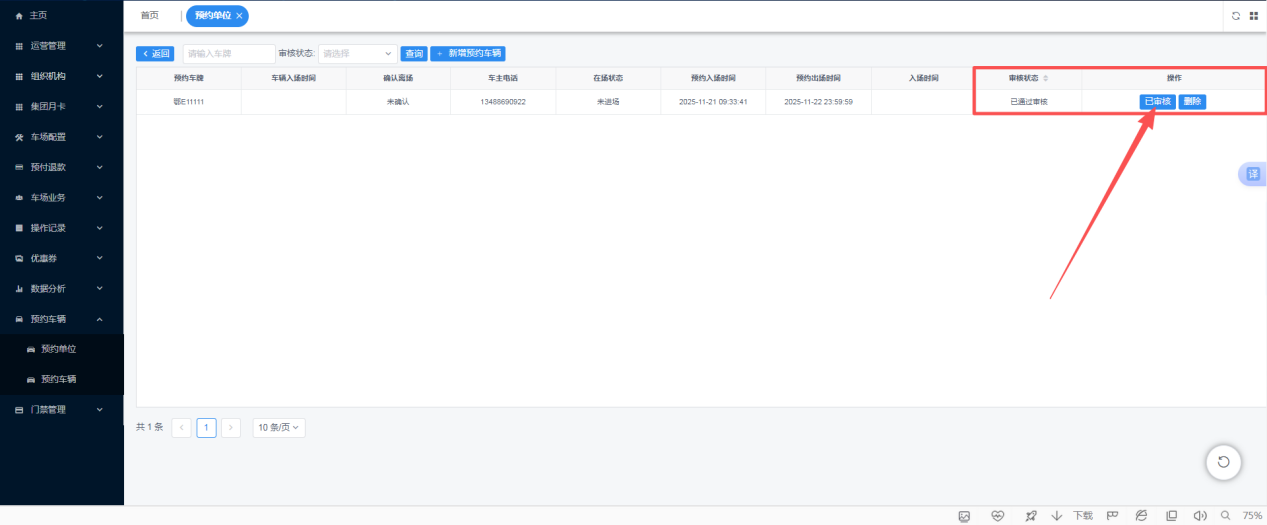
Task: Click the picture icon in browser status bar
Action: coord(964,516)
